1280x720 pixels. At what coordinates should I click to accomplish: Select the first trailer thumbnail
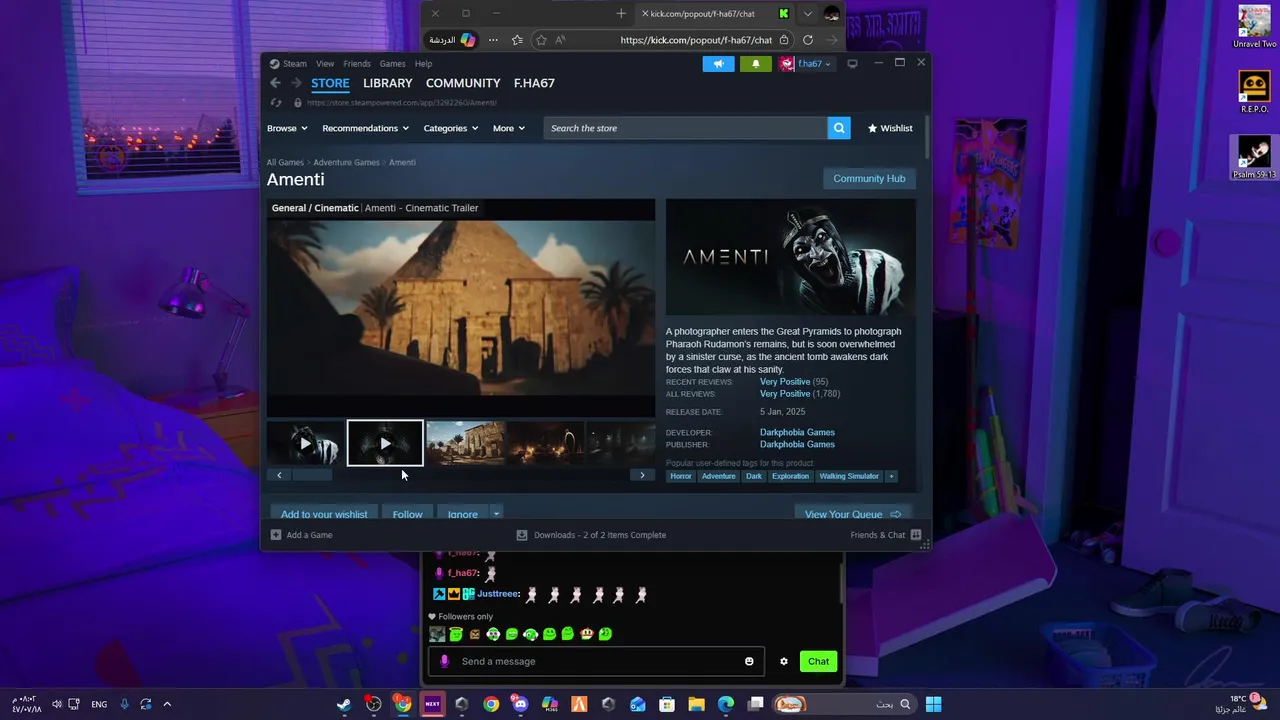point(305,443)
